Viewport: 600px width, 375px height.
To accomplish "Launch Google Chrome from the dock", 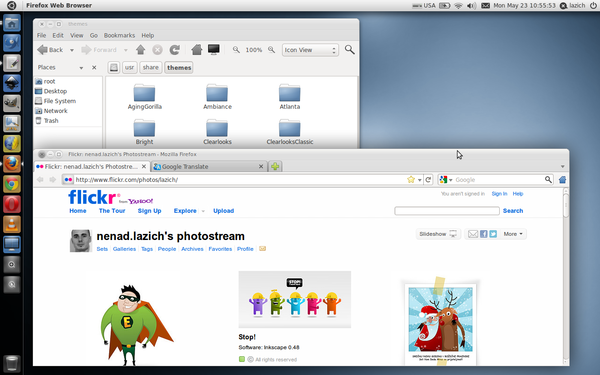I will coord(11,184).
